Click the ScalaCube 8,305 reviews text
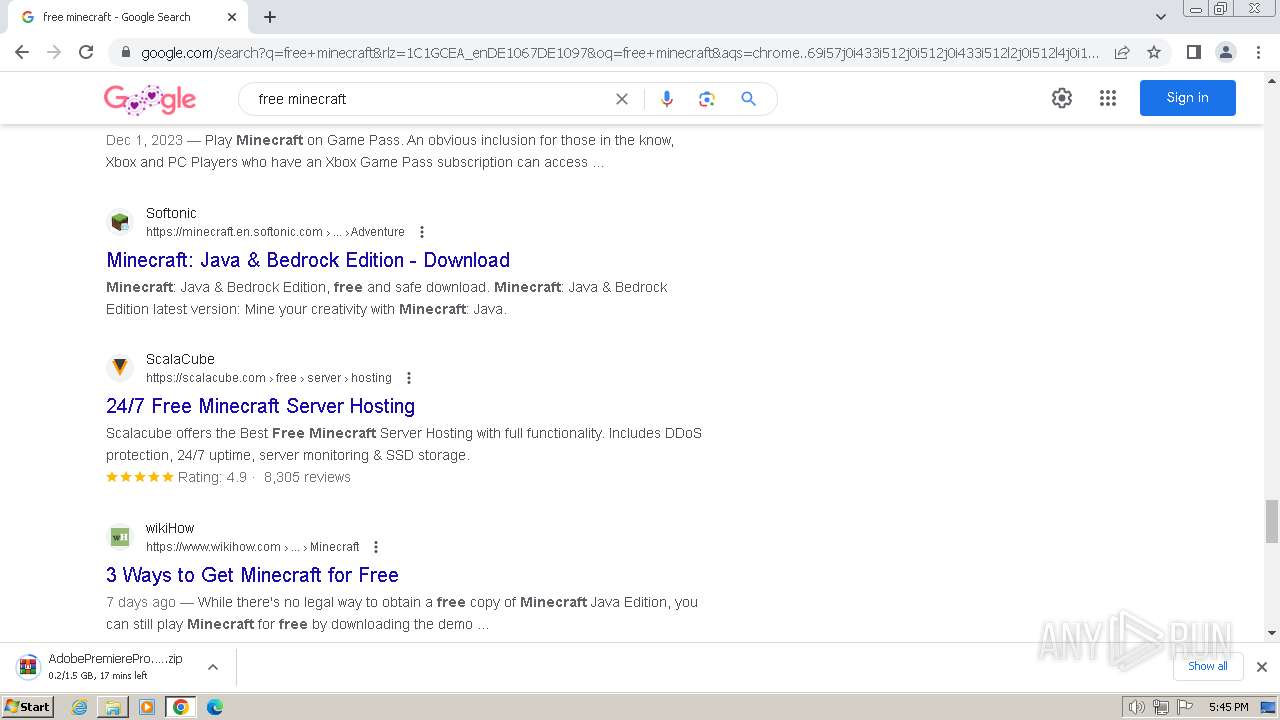Image resolution: width=1280 pixels, height=720 pixels. pyautogui.click(x=307, y=477)
